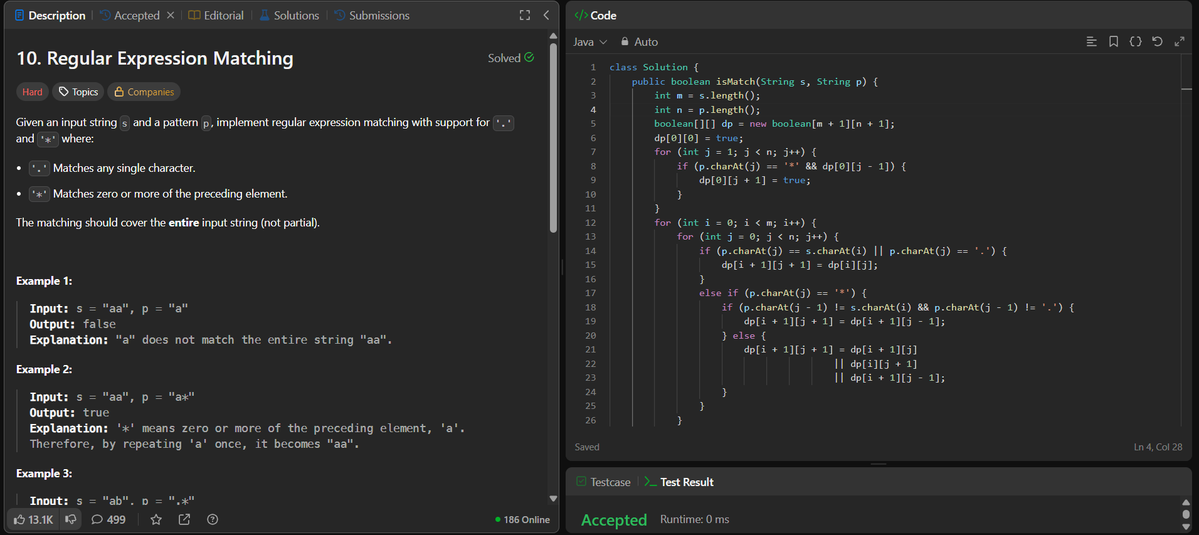Viewport: 1199px width, 535px height.
Task: Click line number 12 in the gutter
Action: 592,222
